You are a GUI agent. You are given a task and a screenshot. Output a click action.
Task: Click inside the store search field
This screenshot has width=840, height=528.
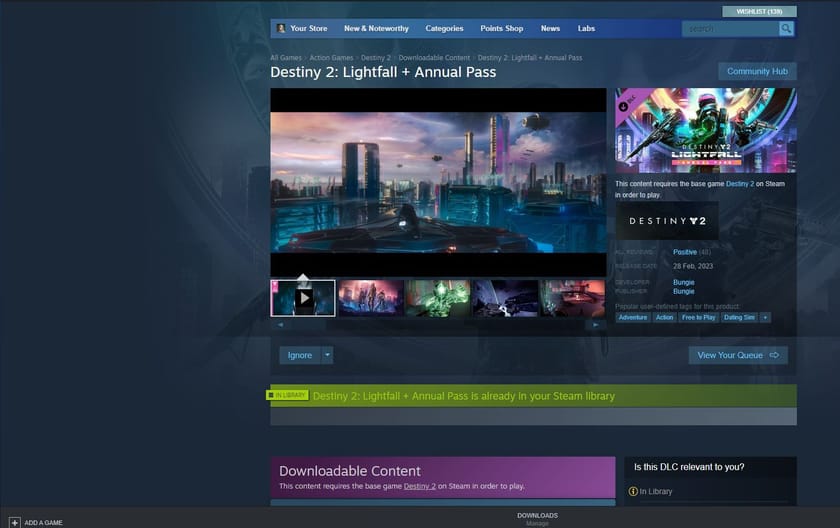[x=730, y=29]
